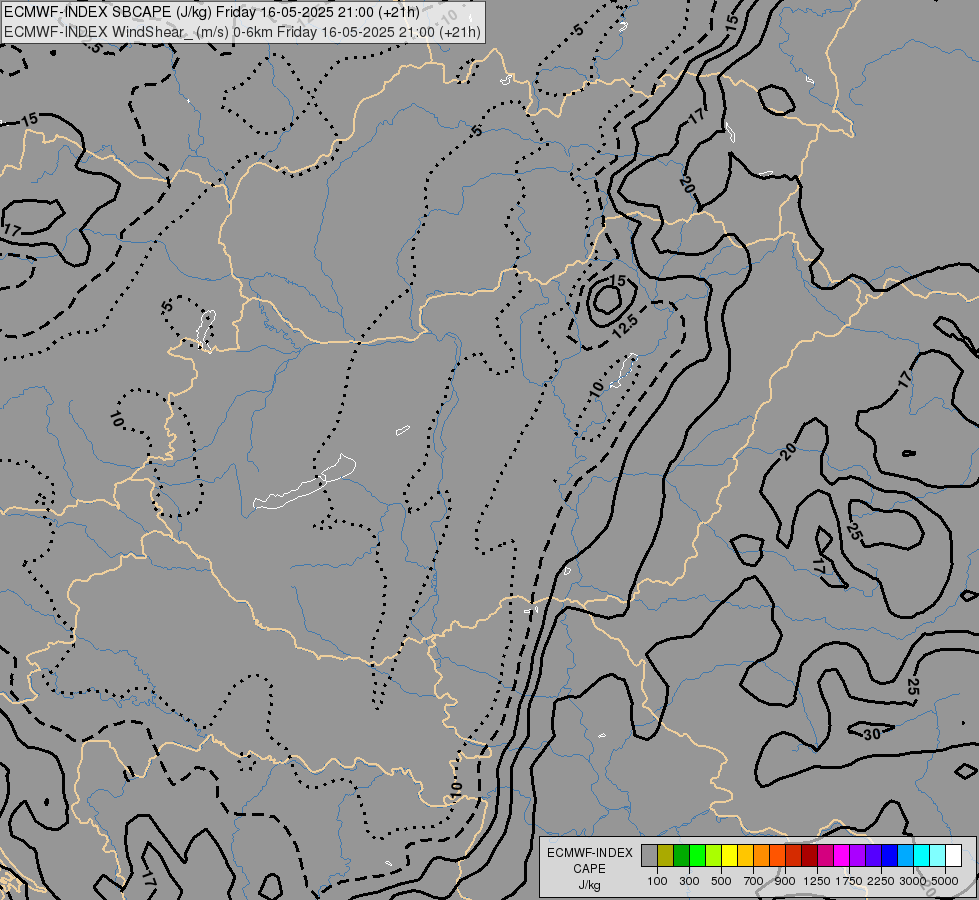
Task: Pick the dark maroon red legend swatch
Action: click(x=810, y=855)
